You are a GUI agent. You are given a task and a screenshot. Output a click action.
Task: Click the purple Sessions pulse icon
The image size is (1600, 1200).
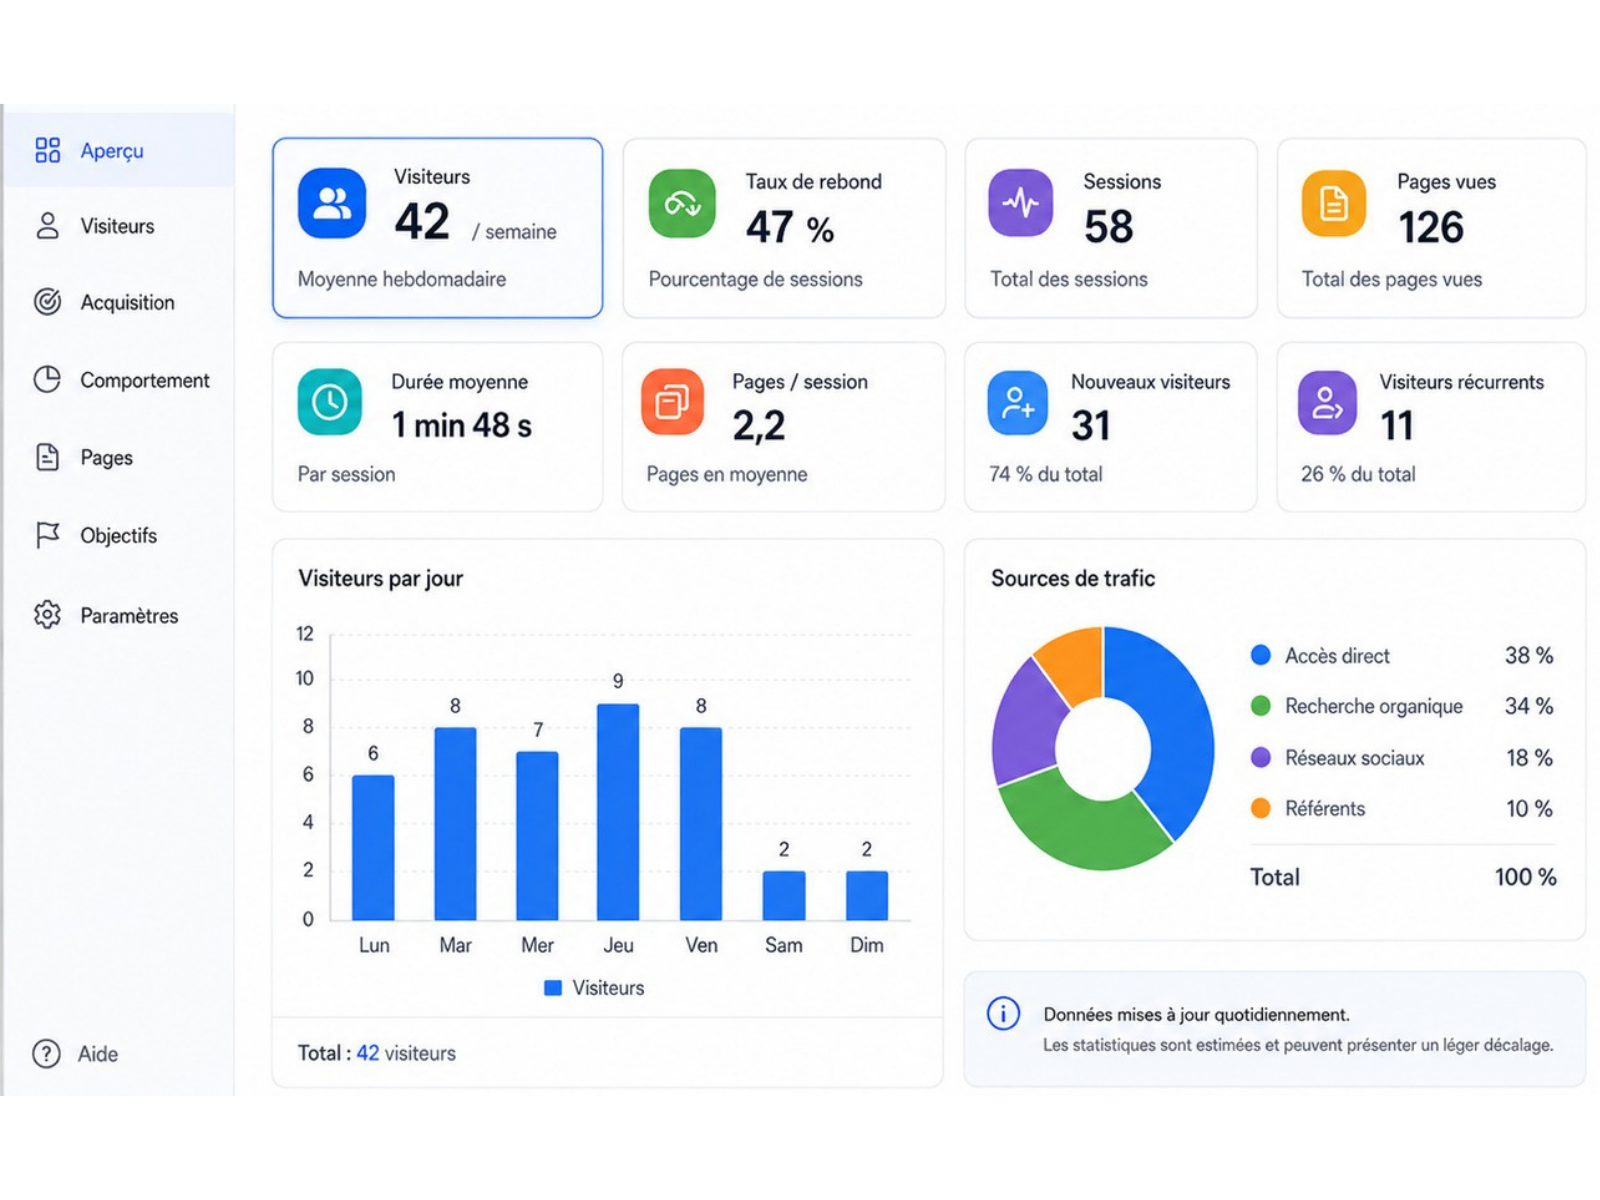pyautogui.click(x=1021, y=203)
